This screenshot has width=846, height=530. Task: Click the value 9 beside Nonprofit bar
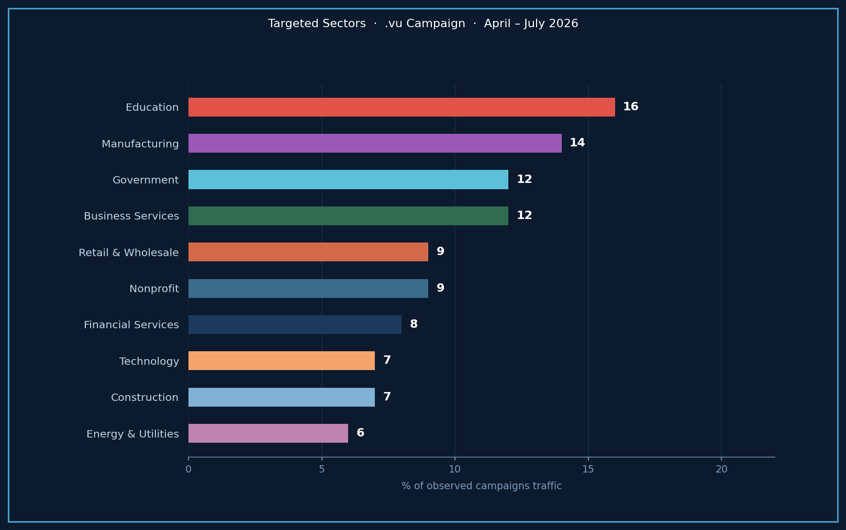point(440,288)
